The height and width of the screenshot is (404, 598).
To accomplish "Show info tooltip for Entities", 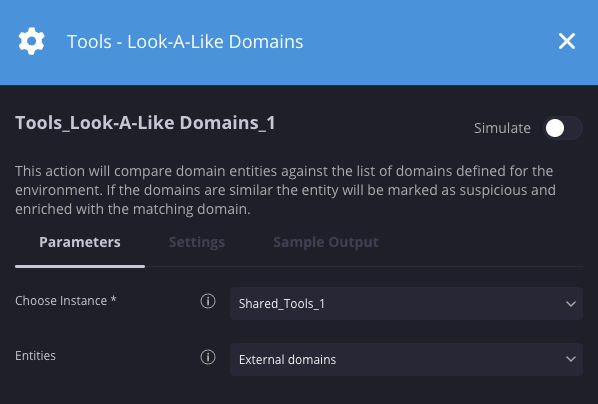I will (208, 357).
